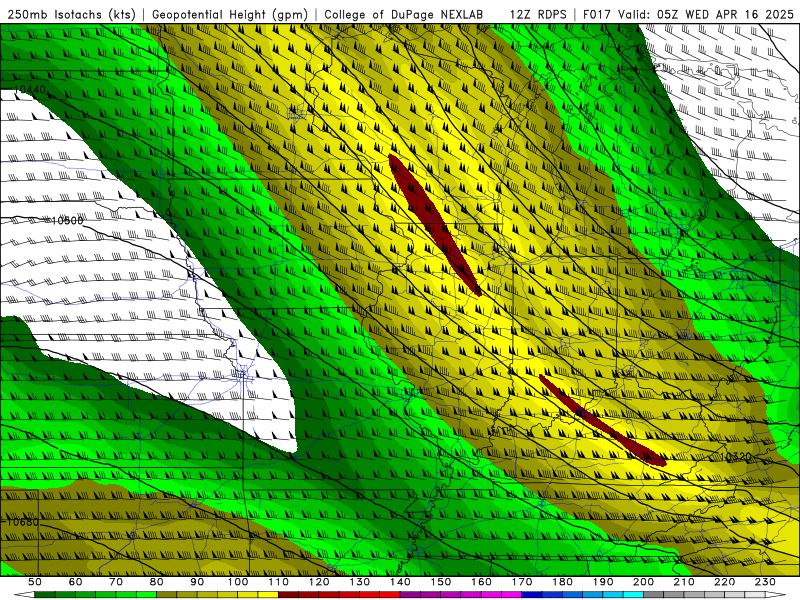Click the 60 label on the color scale
This screenshot has width=800, height=600.
point(75,582)
